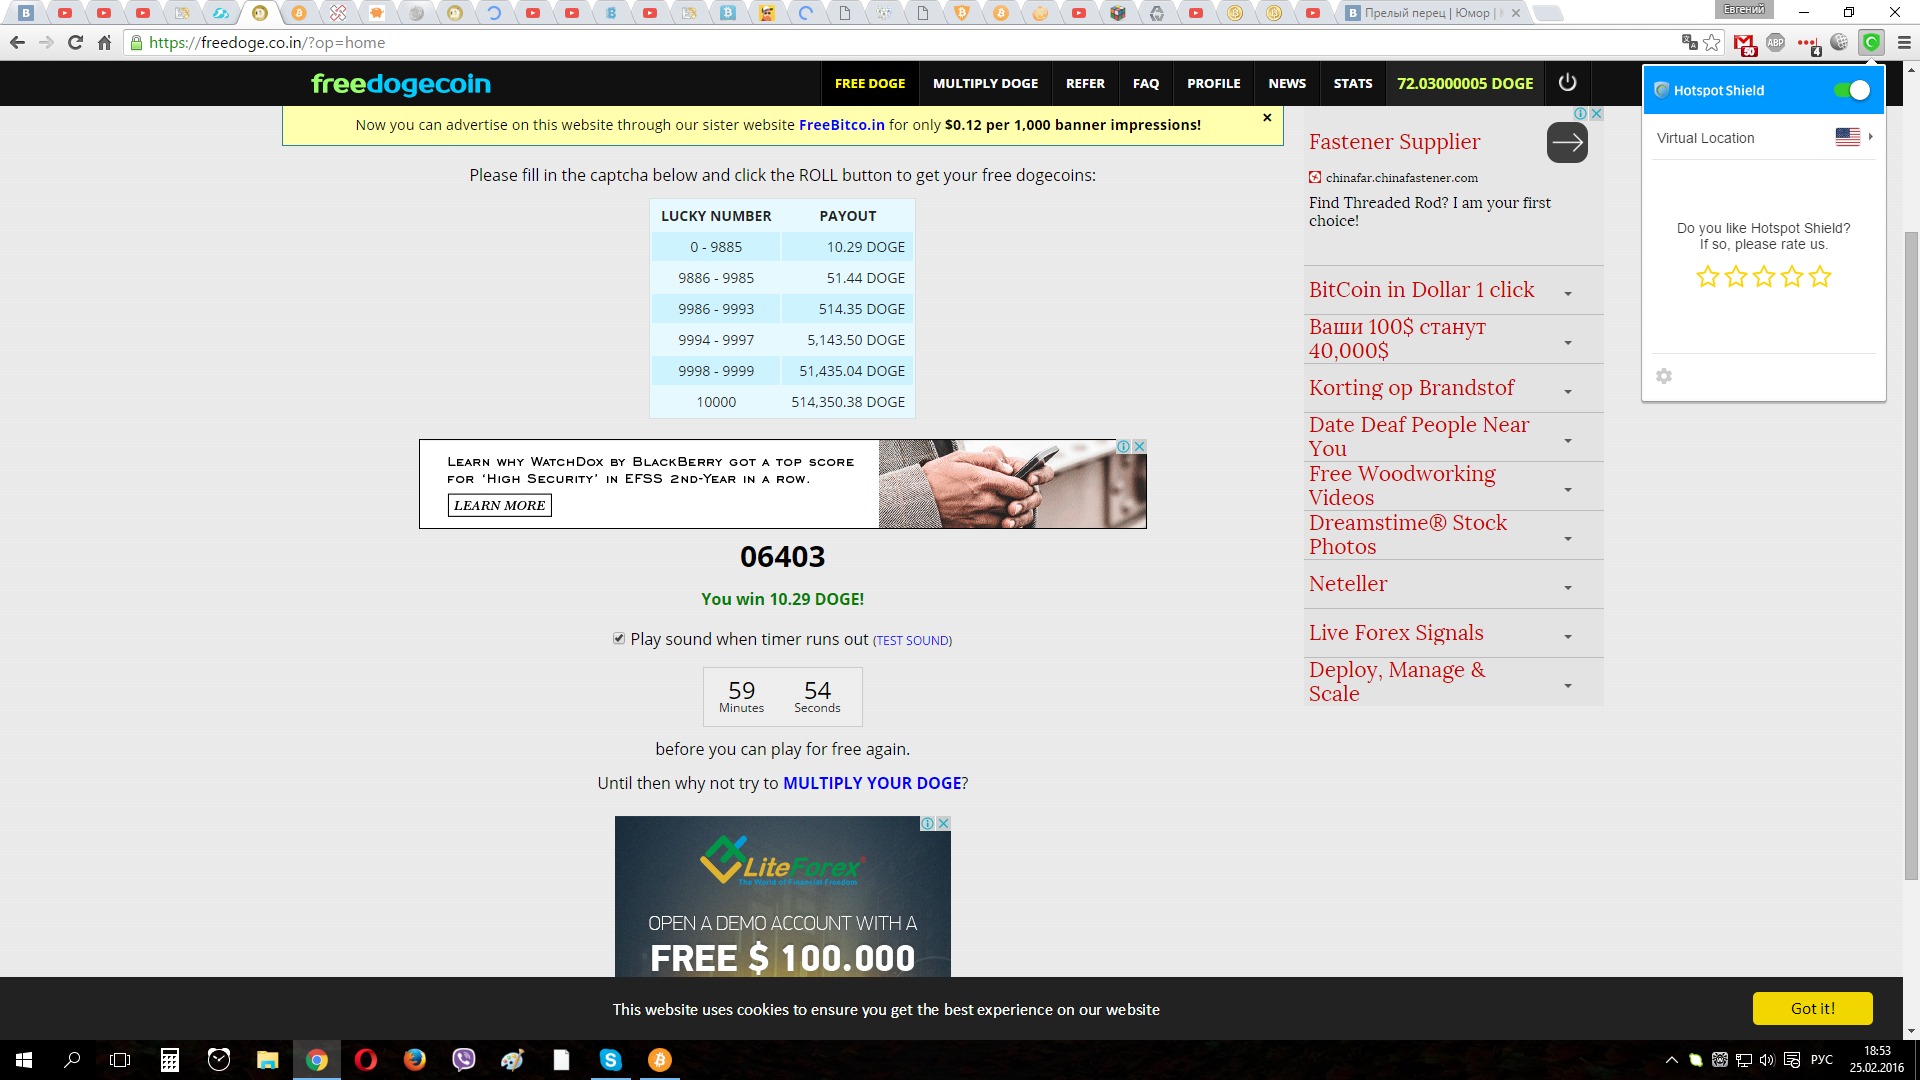View the 72.03000005 DOGE balance
Image resolution: width=1920 pixels, height=1080 pixels.
(x=1465, y=83)
